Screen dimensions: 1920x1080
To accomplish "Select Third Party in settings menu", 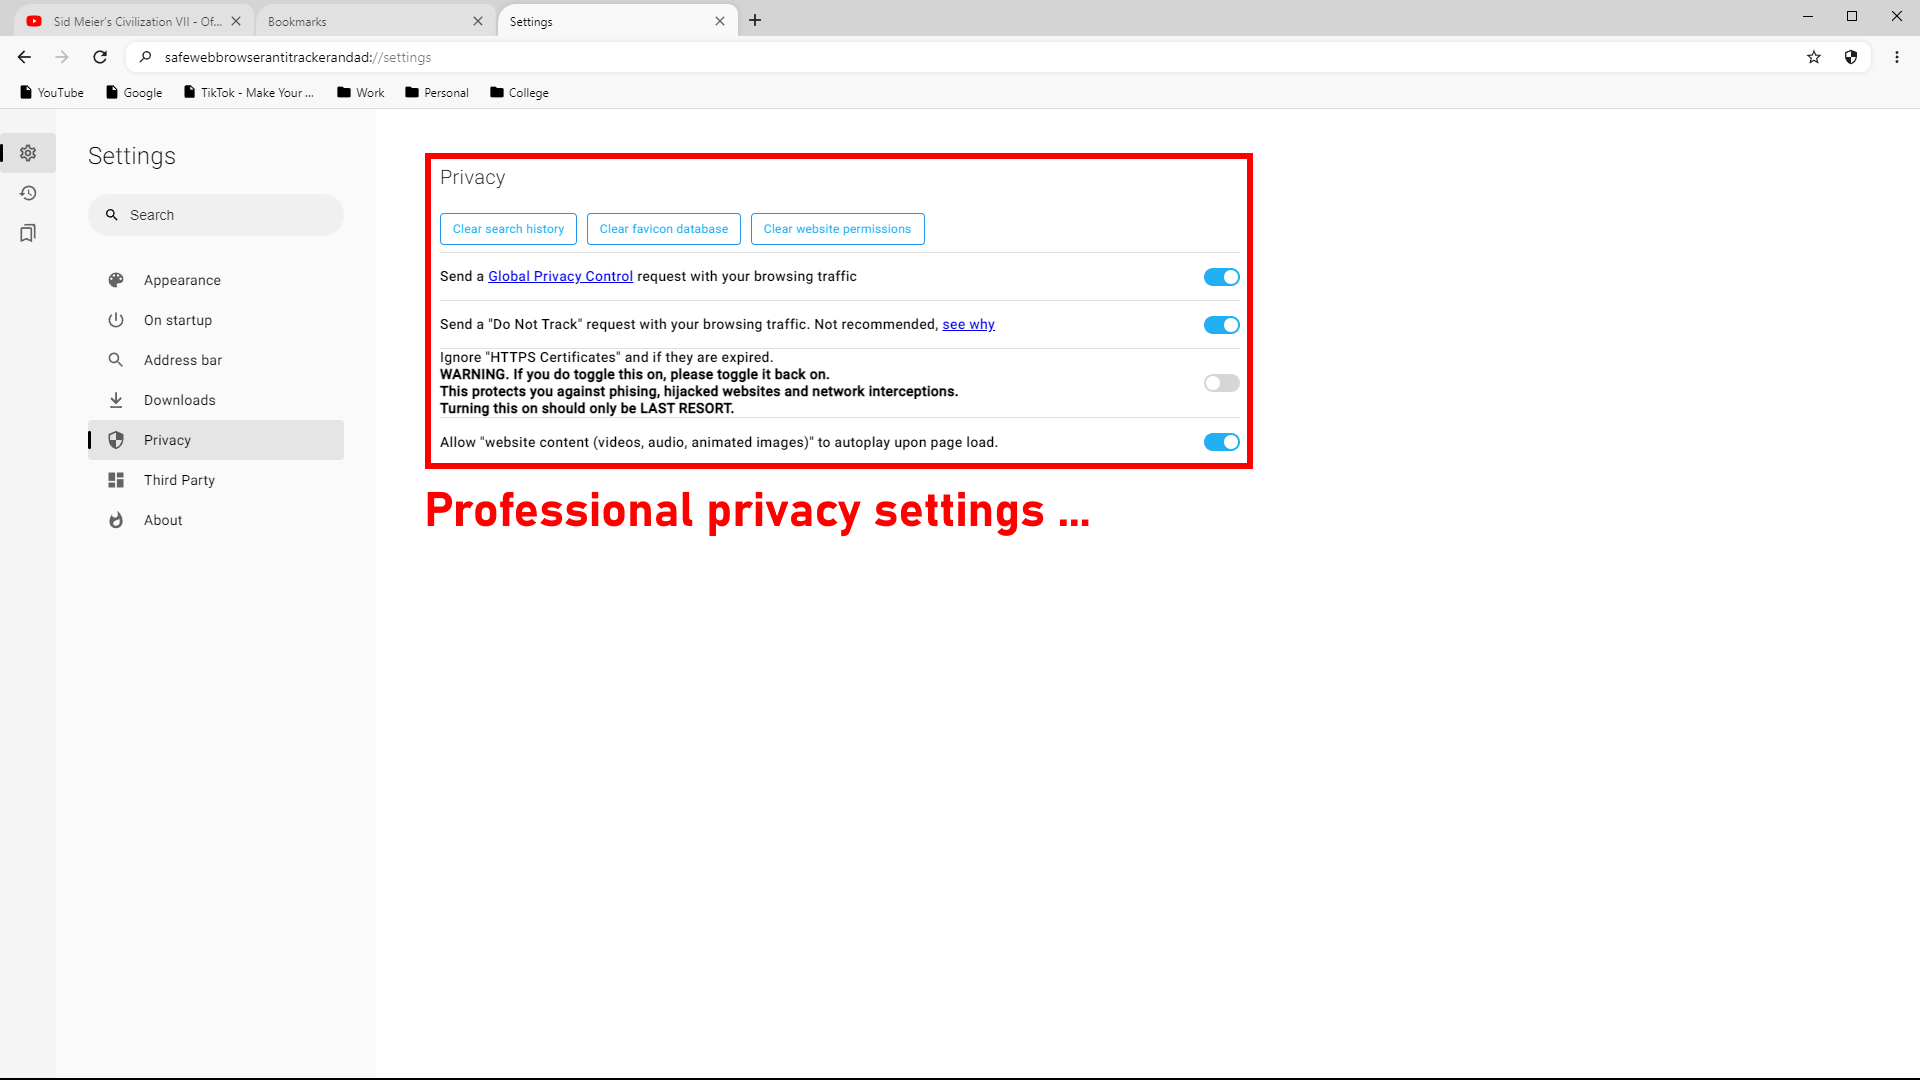I will tap(179, 480).
